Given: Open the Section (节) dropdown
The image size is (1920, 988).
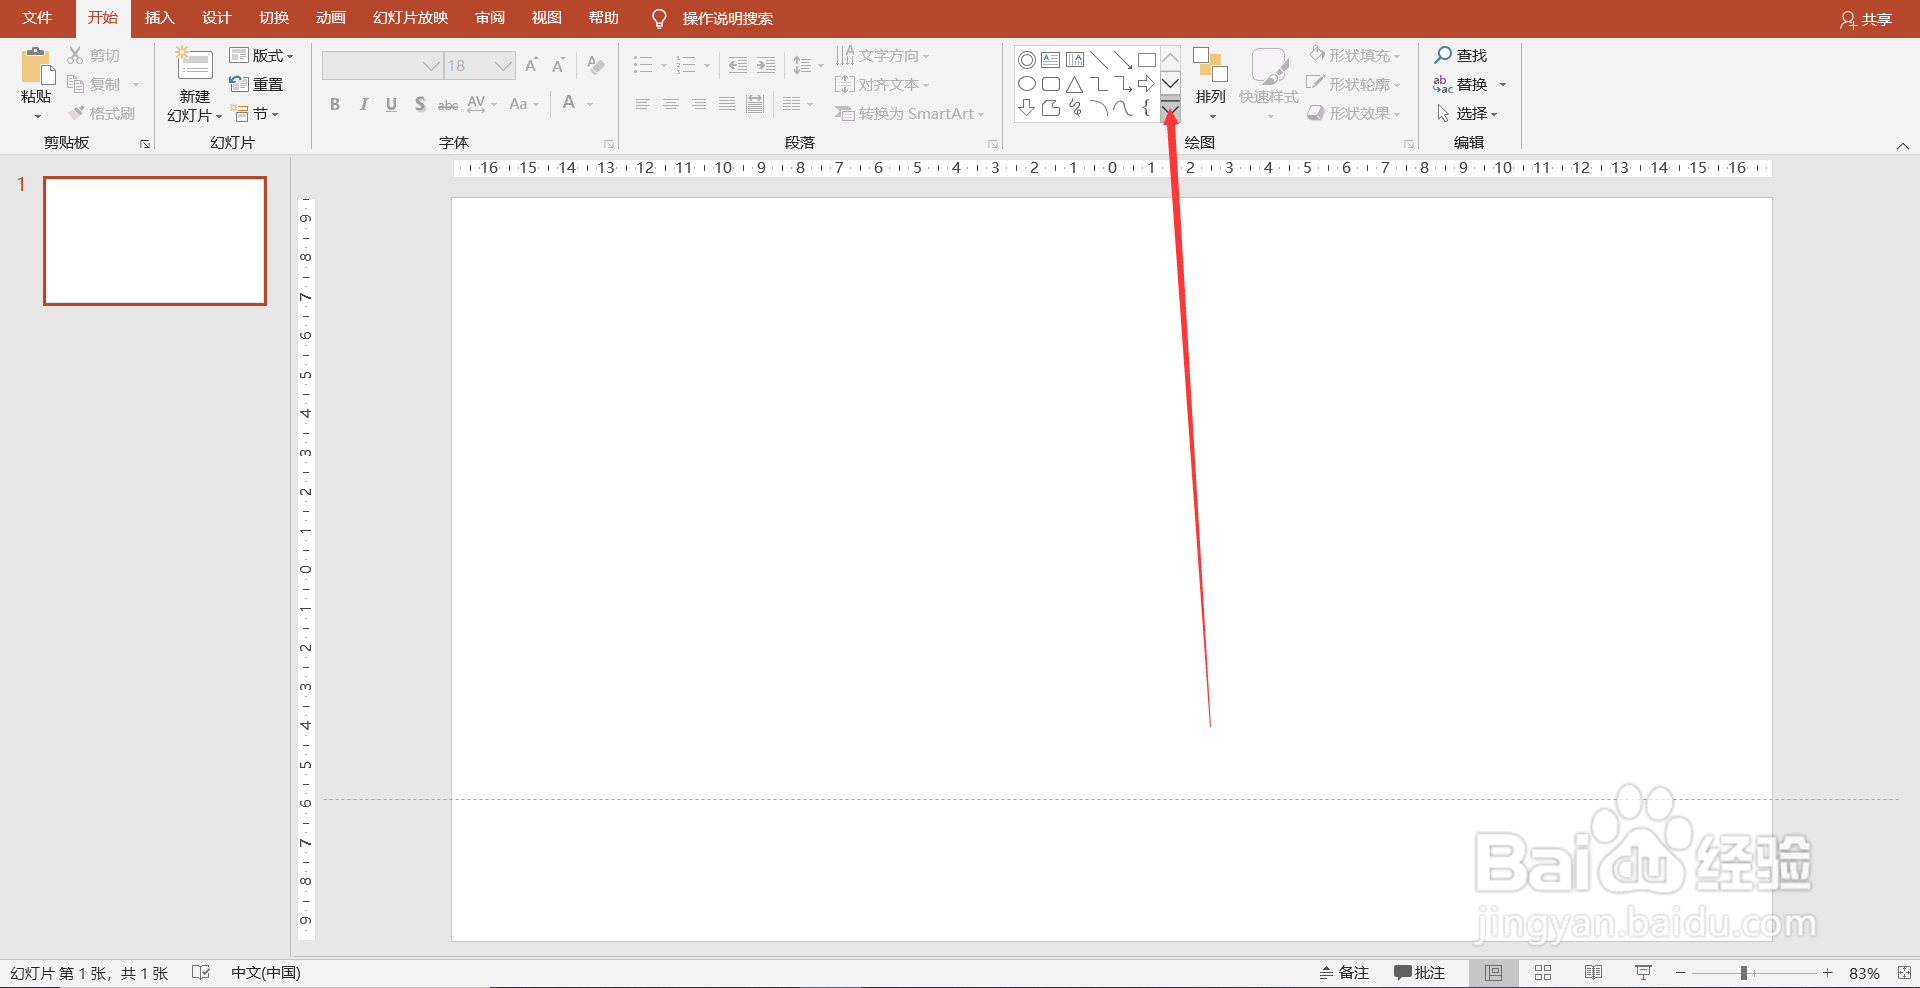Looking at the screenshot, I should 254,113.
